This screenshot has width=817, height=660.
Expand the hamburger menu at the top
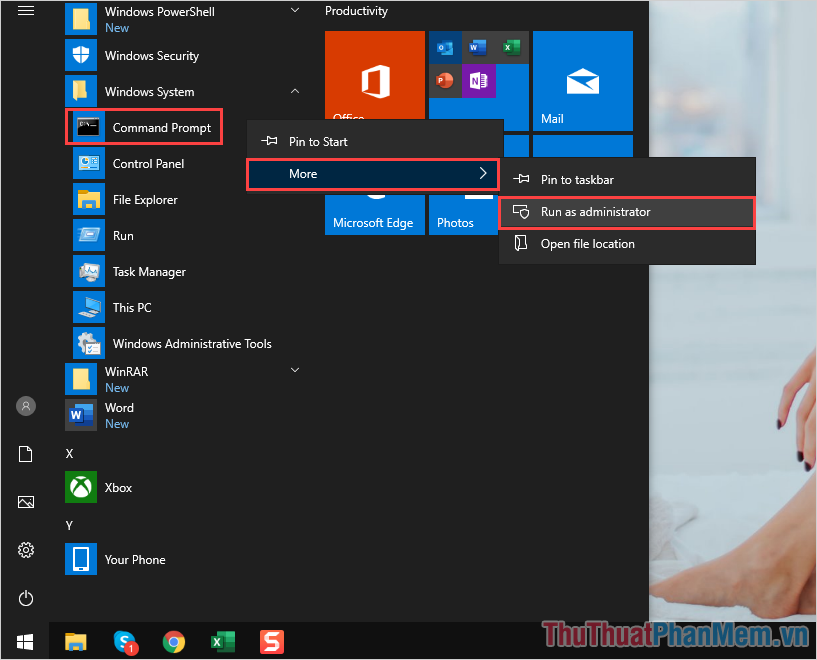click(25, 10)
